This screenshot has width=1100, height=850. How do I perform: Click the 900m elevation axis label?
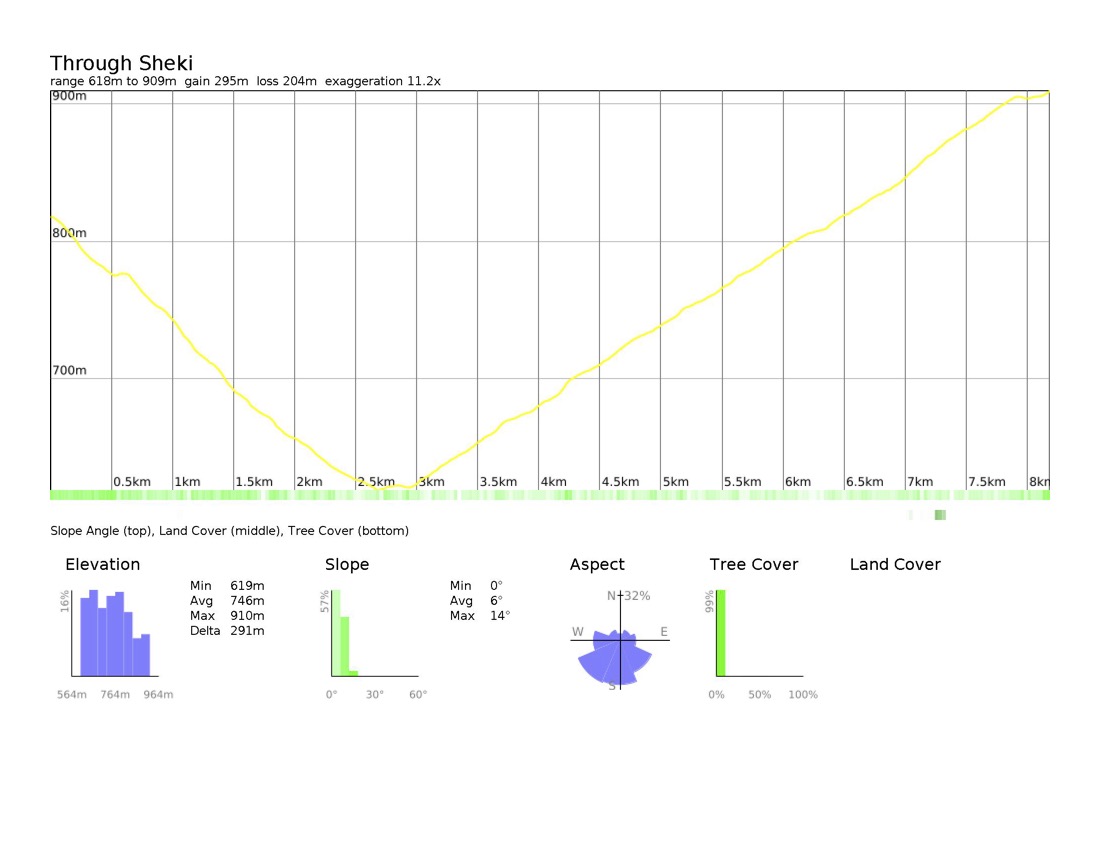tap(69, 96)
